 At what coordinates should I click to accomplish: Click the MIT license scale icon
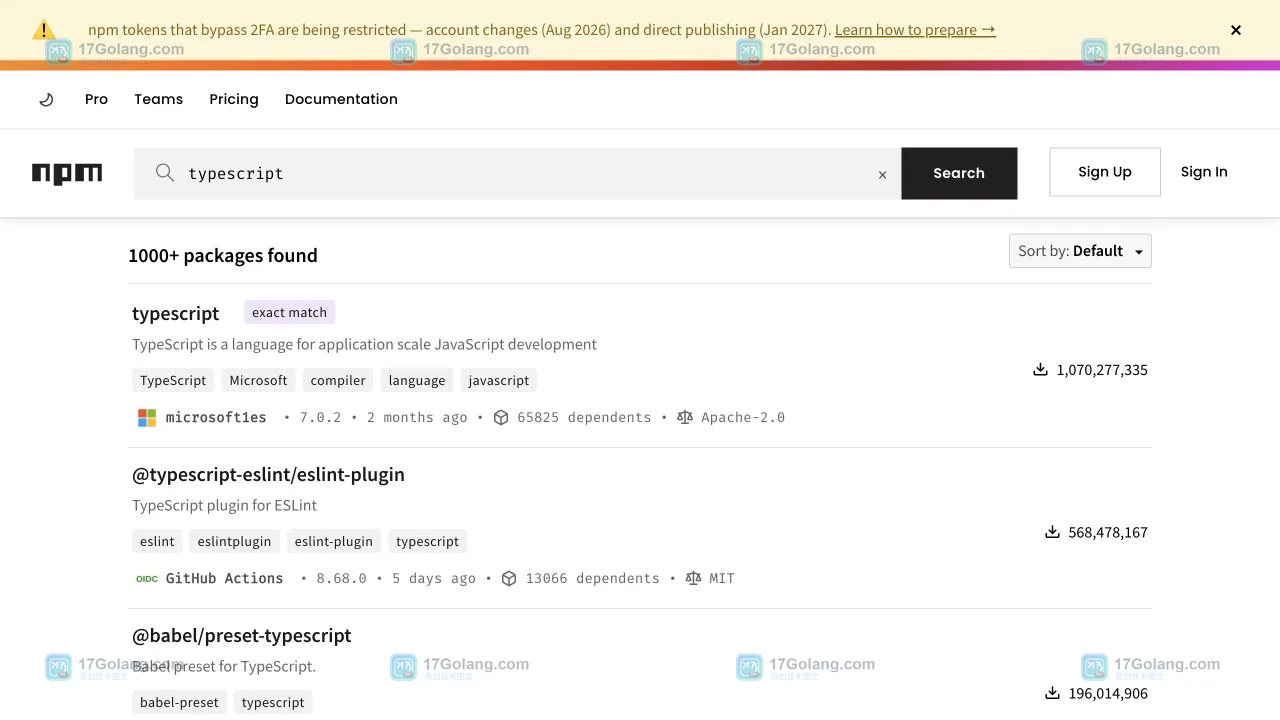click(x=693, y=579)
